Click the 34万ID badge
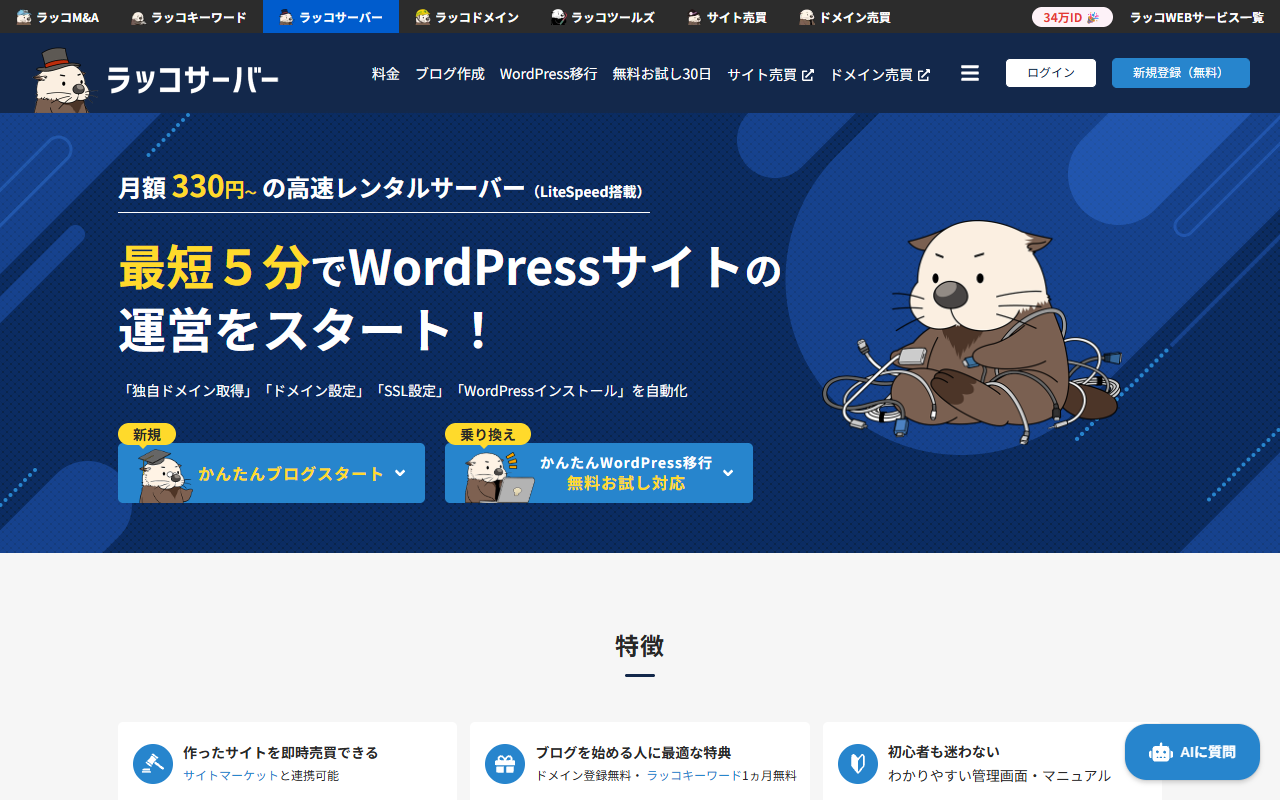The height and width of the screenshot is (800, 1280). click(x=1071, y=16)
